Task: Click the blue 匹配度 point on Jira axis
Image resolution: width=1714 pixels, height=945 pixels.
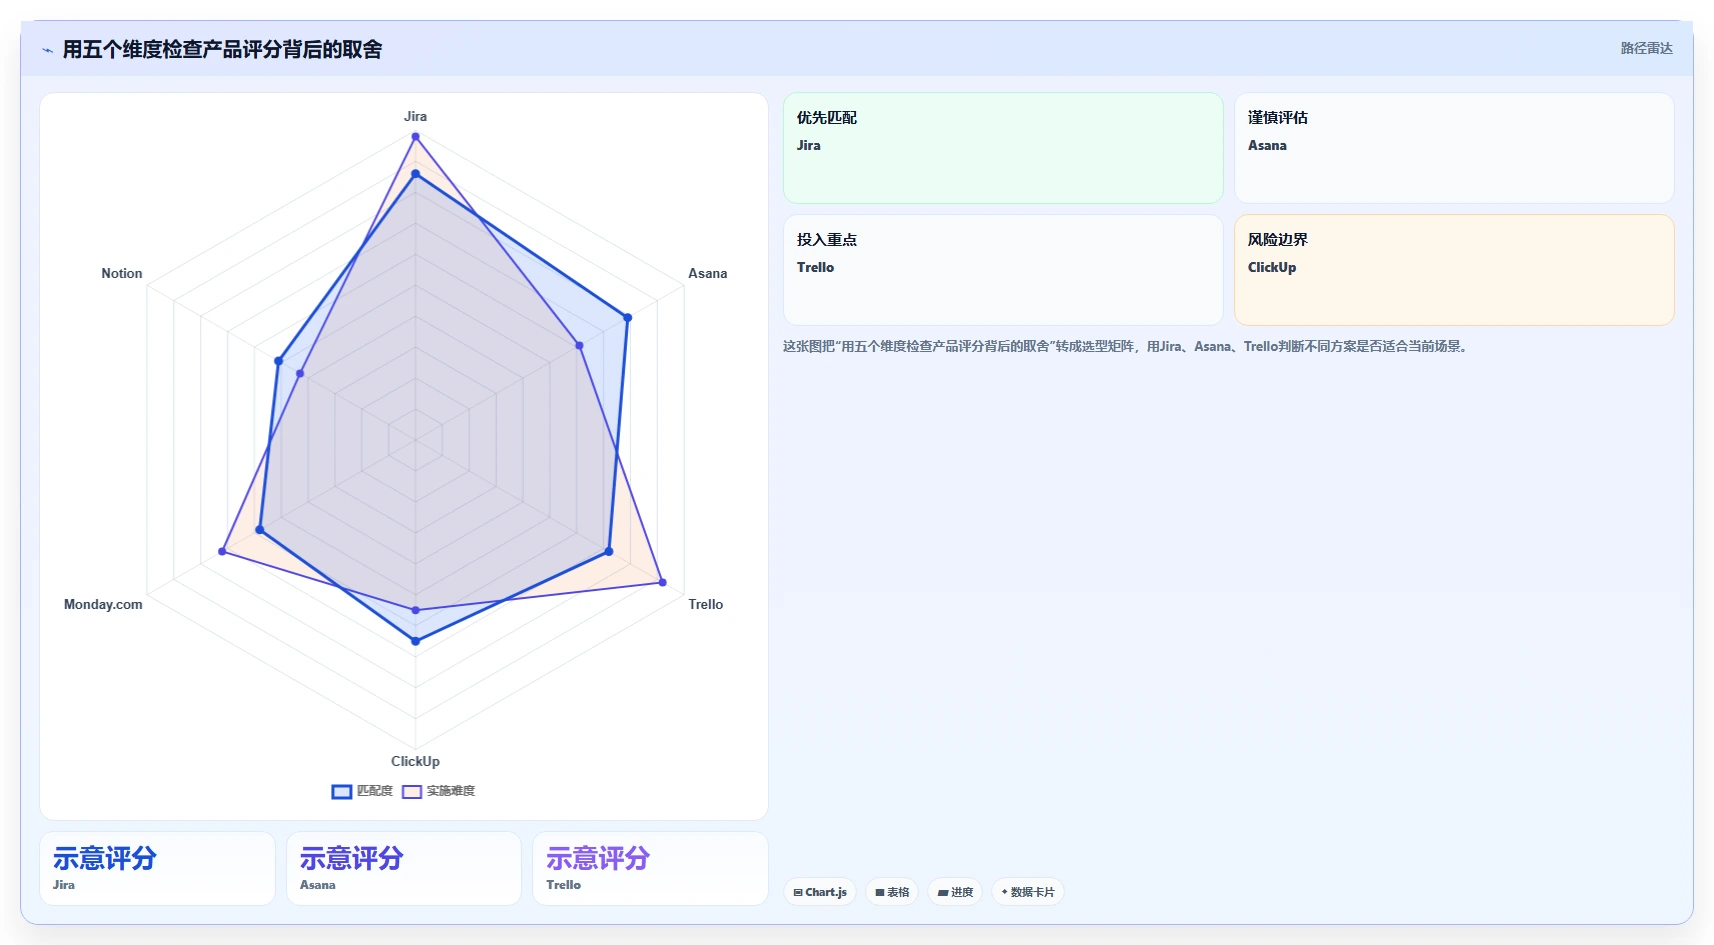Action: [x=415, y=174]
